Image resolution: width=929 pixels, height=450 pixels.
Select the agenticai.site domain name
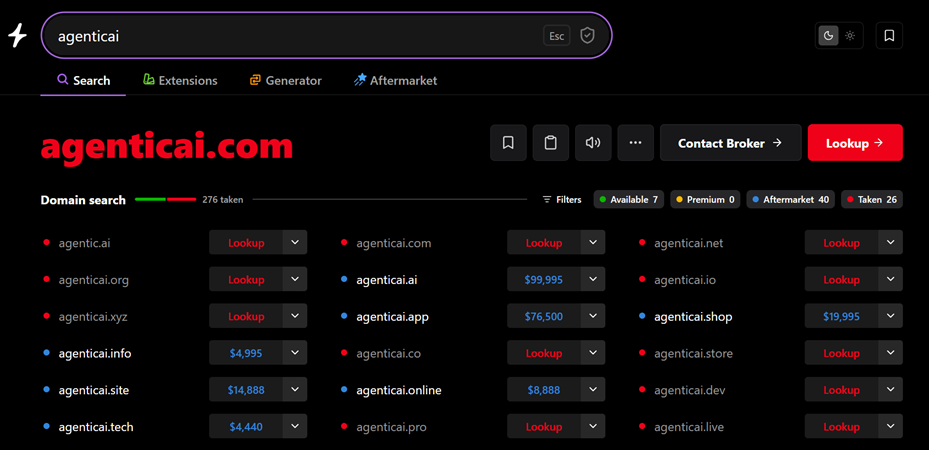point(94,390)
